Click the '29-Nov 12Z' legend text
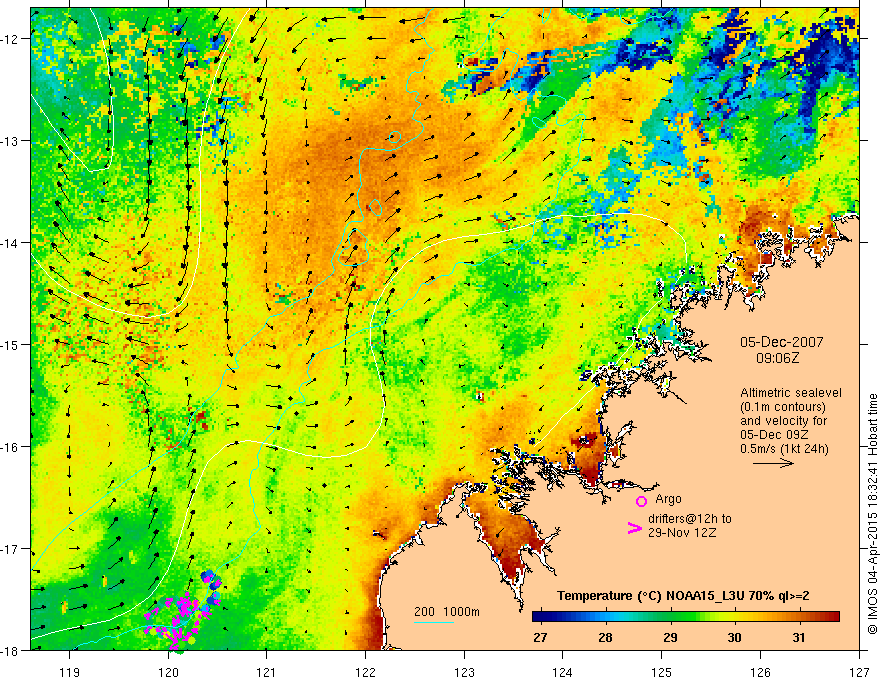This screenshot has height=680, width=880. pos(682,533)
